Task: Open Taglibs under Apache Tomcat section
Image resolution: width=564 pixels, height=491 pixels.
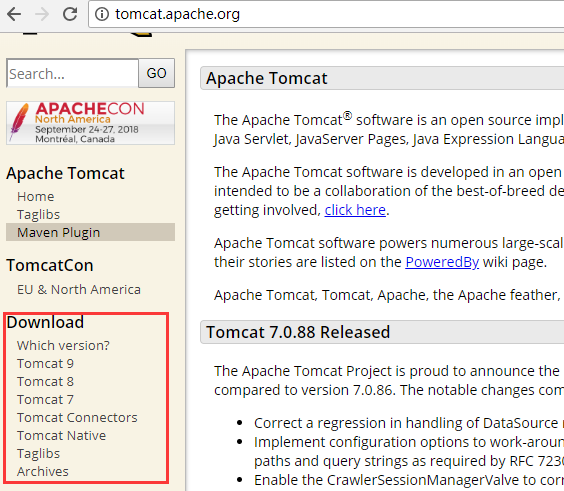Action: tap(38, 214)
